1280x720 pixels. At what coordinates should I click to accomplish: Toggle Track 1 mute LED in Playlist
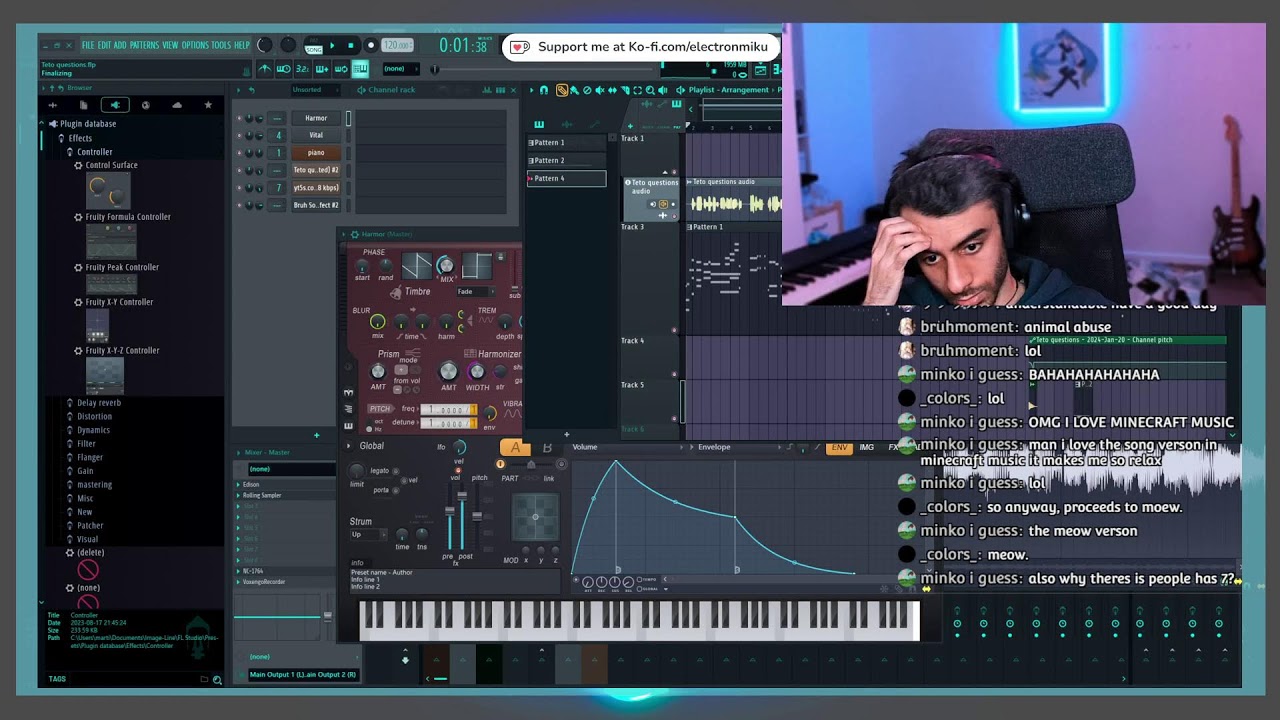674,172
